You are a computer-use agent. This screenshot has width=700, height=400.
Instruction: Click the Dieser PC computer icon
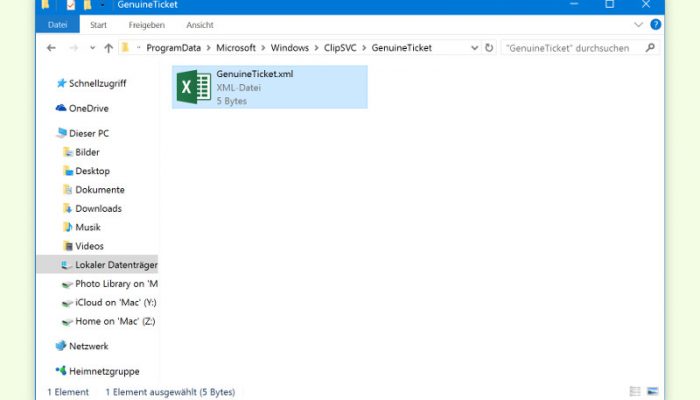[x=61, y=133]
